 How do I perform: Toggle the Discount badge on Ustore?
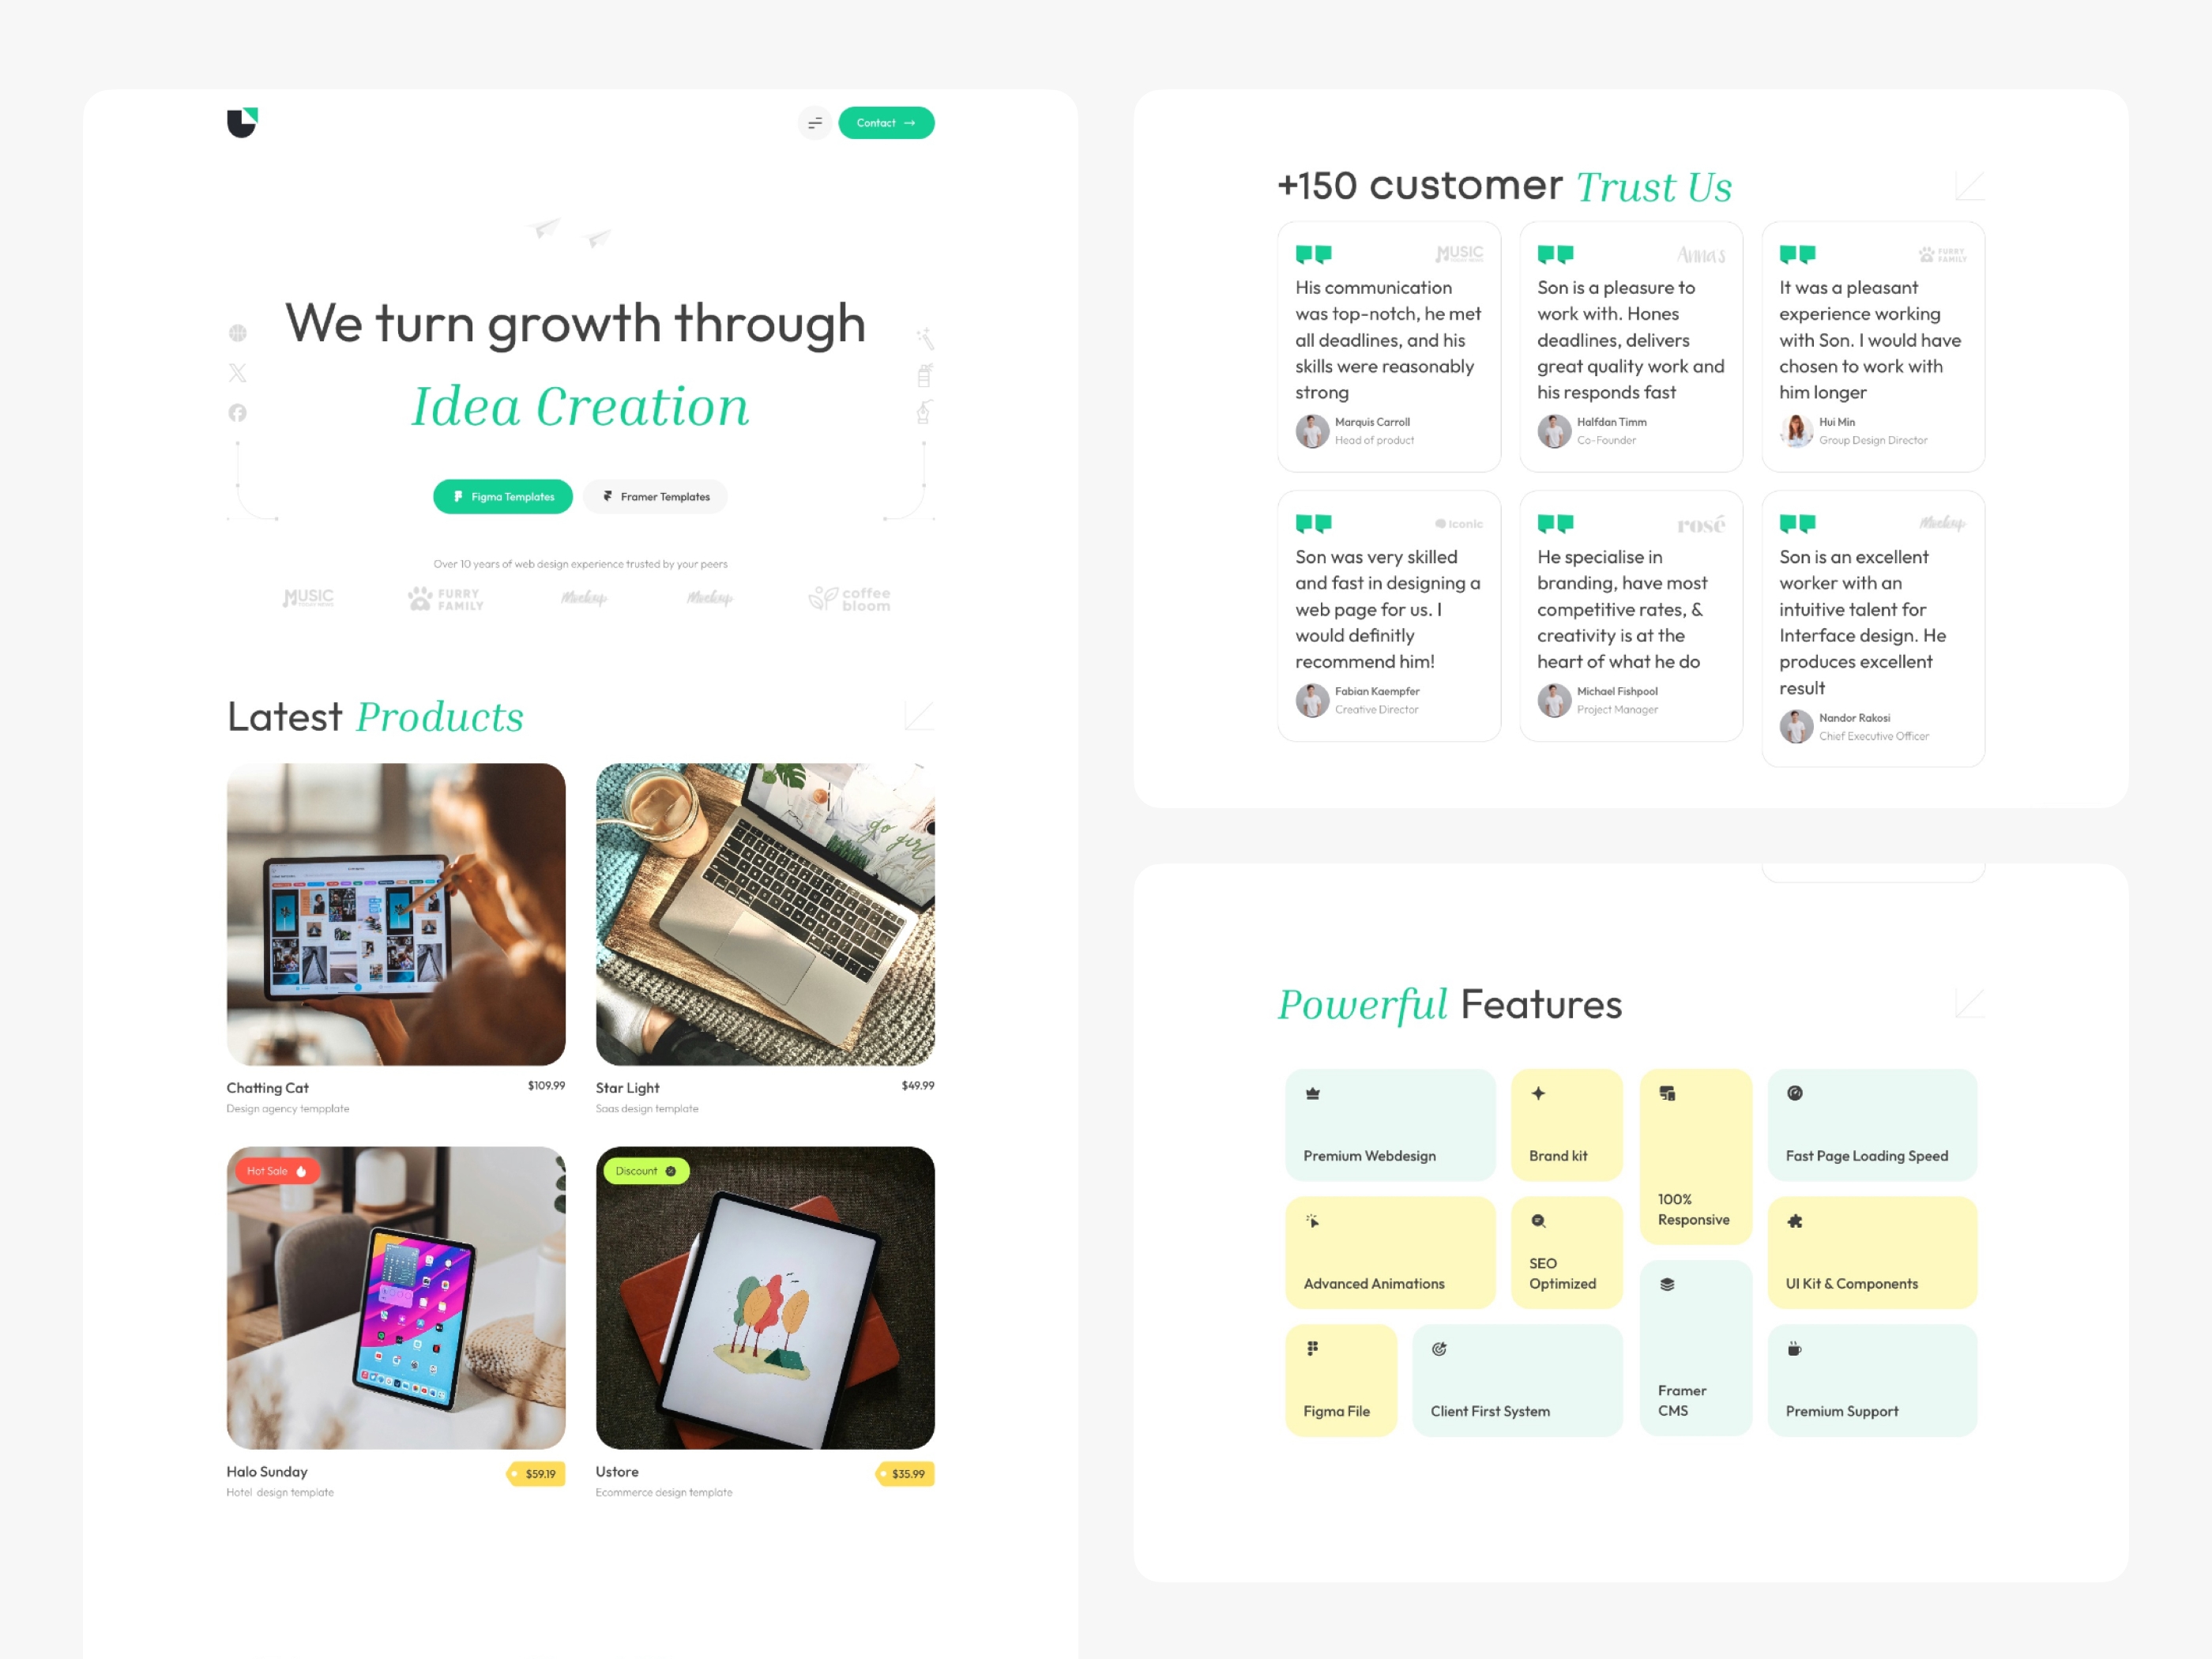point(646,1169)
